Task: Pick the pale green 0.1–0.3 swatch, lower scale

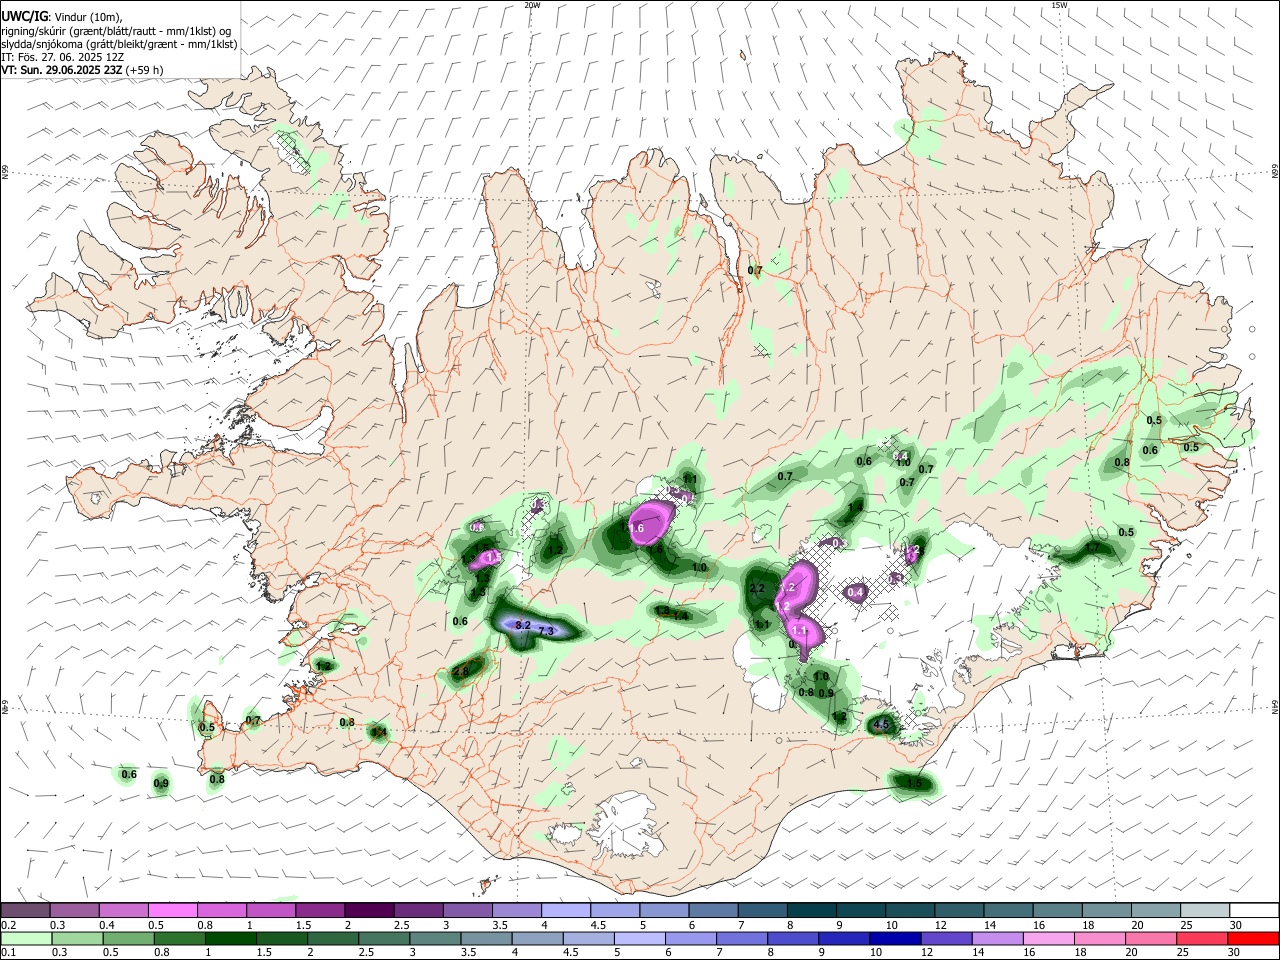Action: click(x=26, y=939)
